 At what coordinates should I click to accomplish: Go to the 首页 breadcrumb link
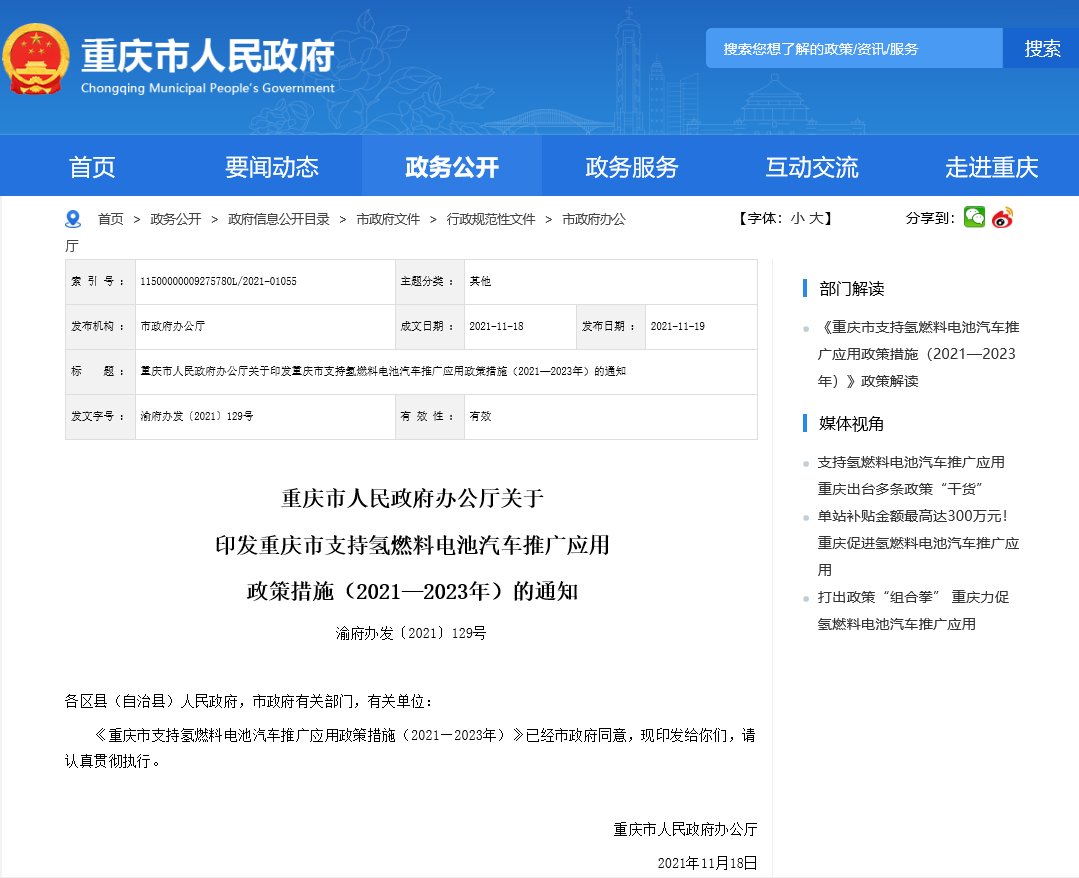pyautogui.click(x=111, y=219)
